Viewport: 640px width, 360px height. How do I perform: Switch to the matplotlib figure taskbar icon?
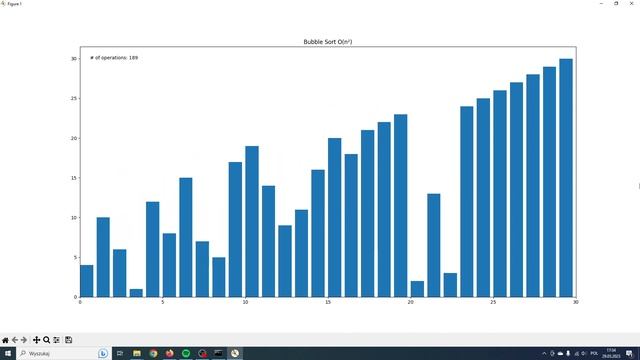(235, 353)
